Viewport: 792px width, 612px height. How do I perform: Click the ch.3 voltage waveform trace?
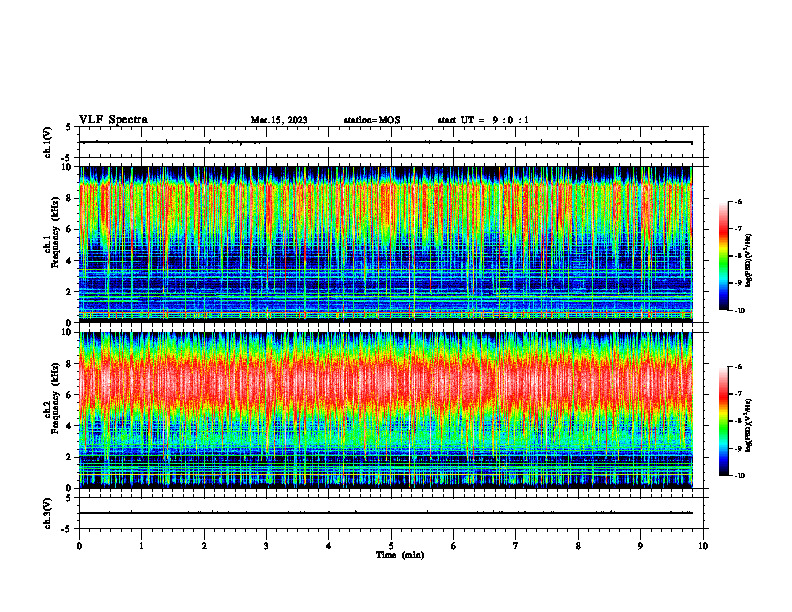tap(385, 513)
